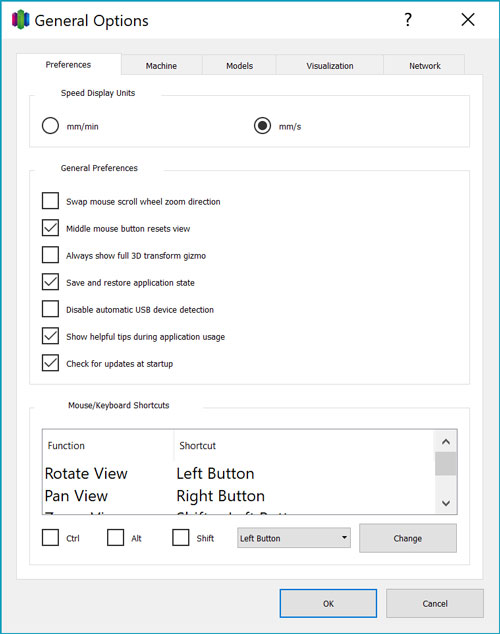Enable Always show full 3D transform gizmo

(x=50, y=255)
